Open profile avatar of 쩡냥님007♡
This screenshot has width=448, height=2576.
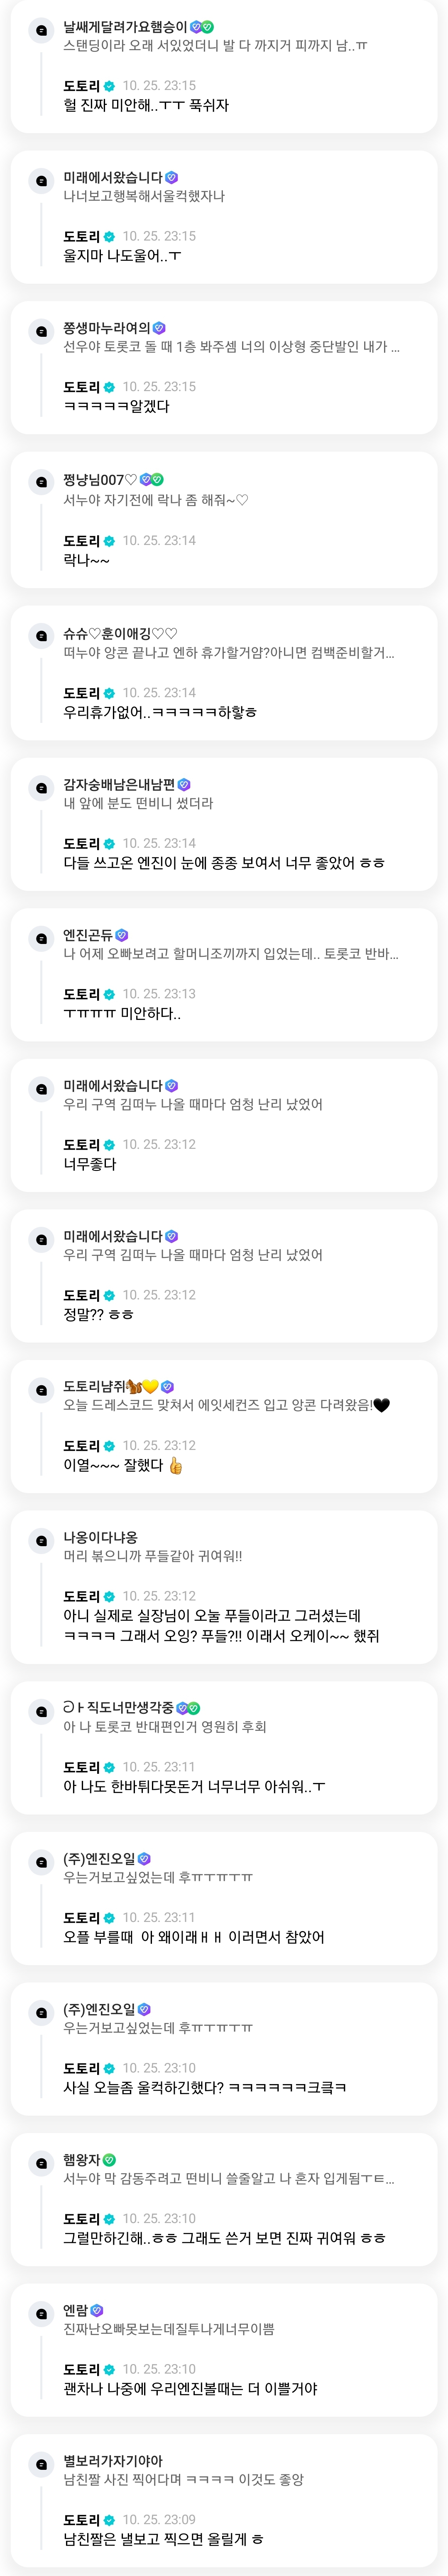tap(41, 482)
